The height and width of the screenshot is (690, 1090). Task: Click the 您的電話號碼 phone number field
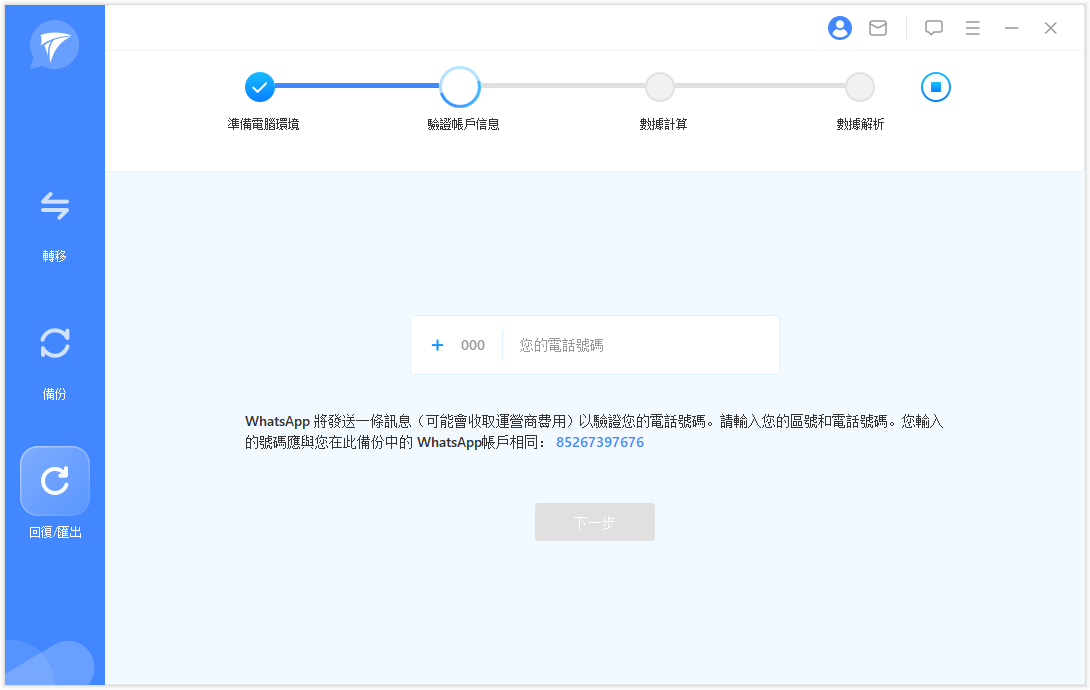(x=640, y=345)
